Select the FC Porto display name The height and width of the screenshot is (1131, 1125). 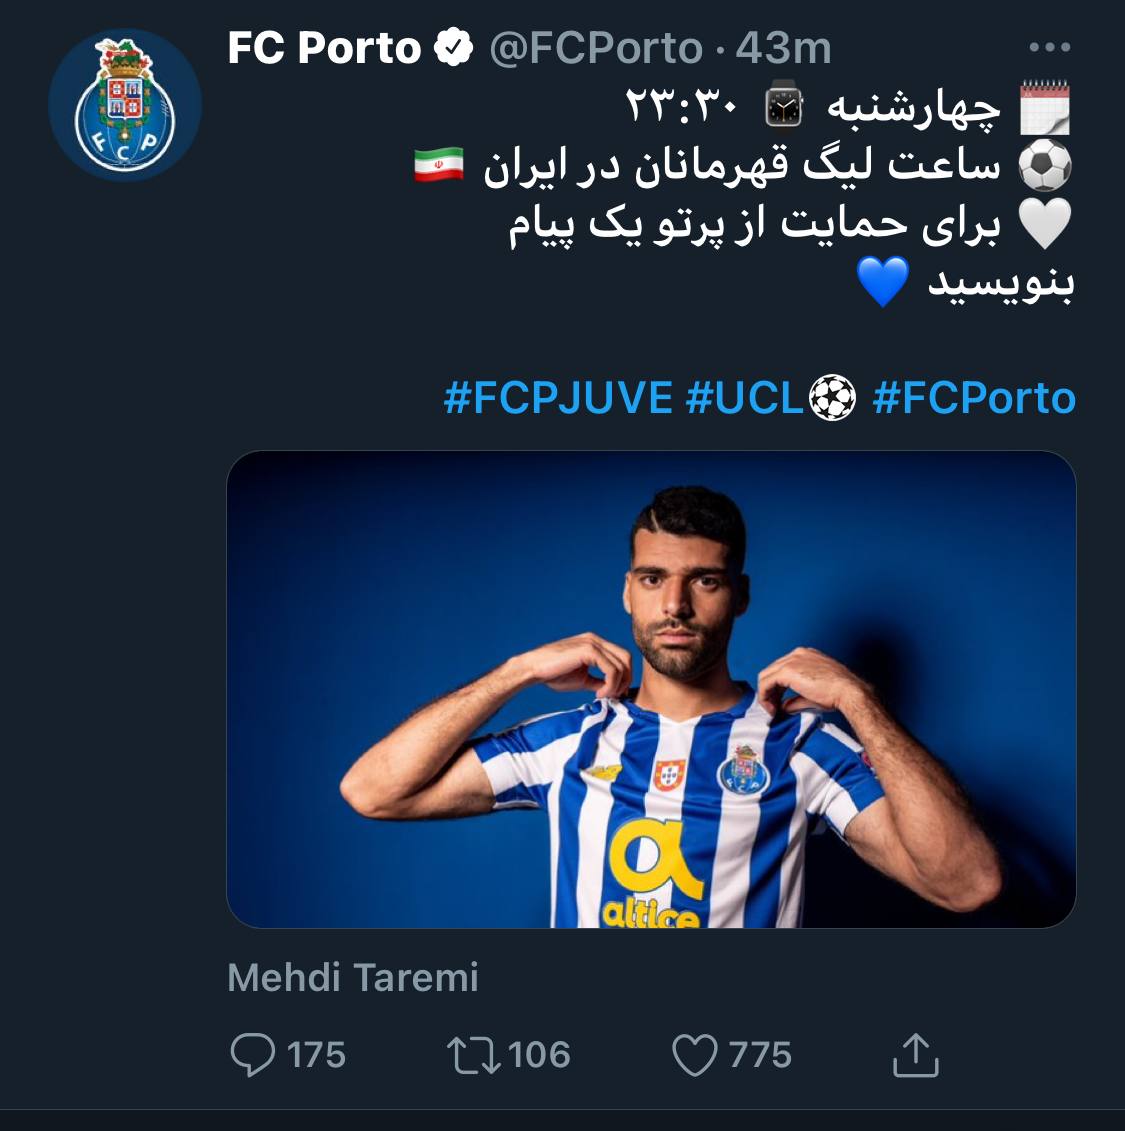click(x=324, y=48)
